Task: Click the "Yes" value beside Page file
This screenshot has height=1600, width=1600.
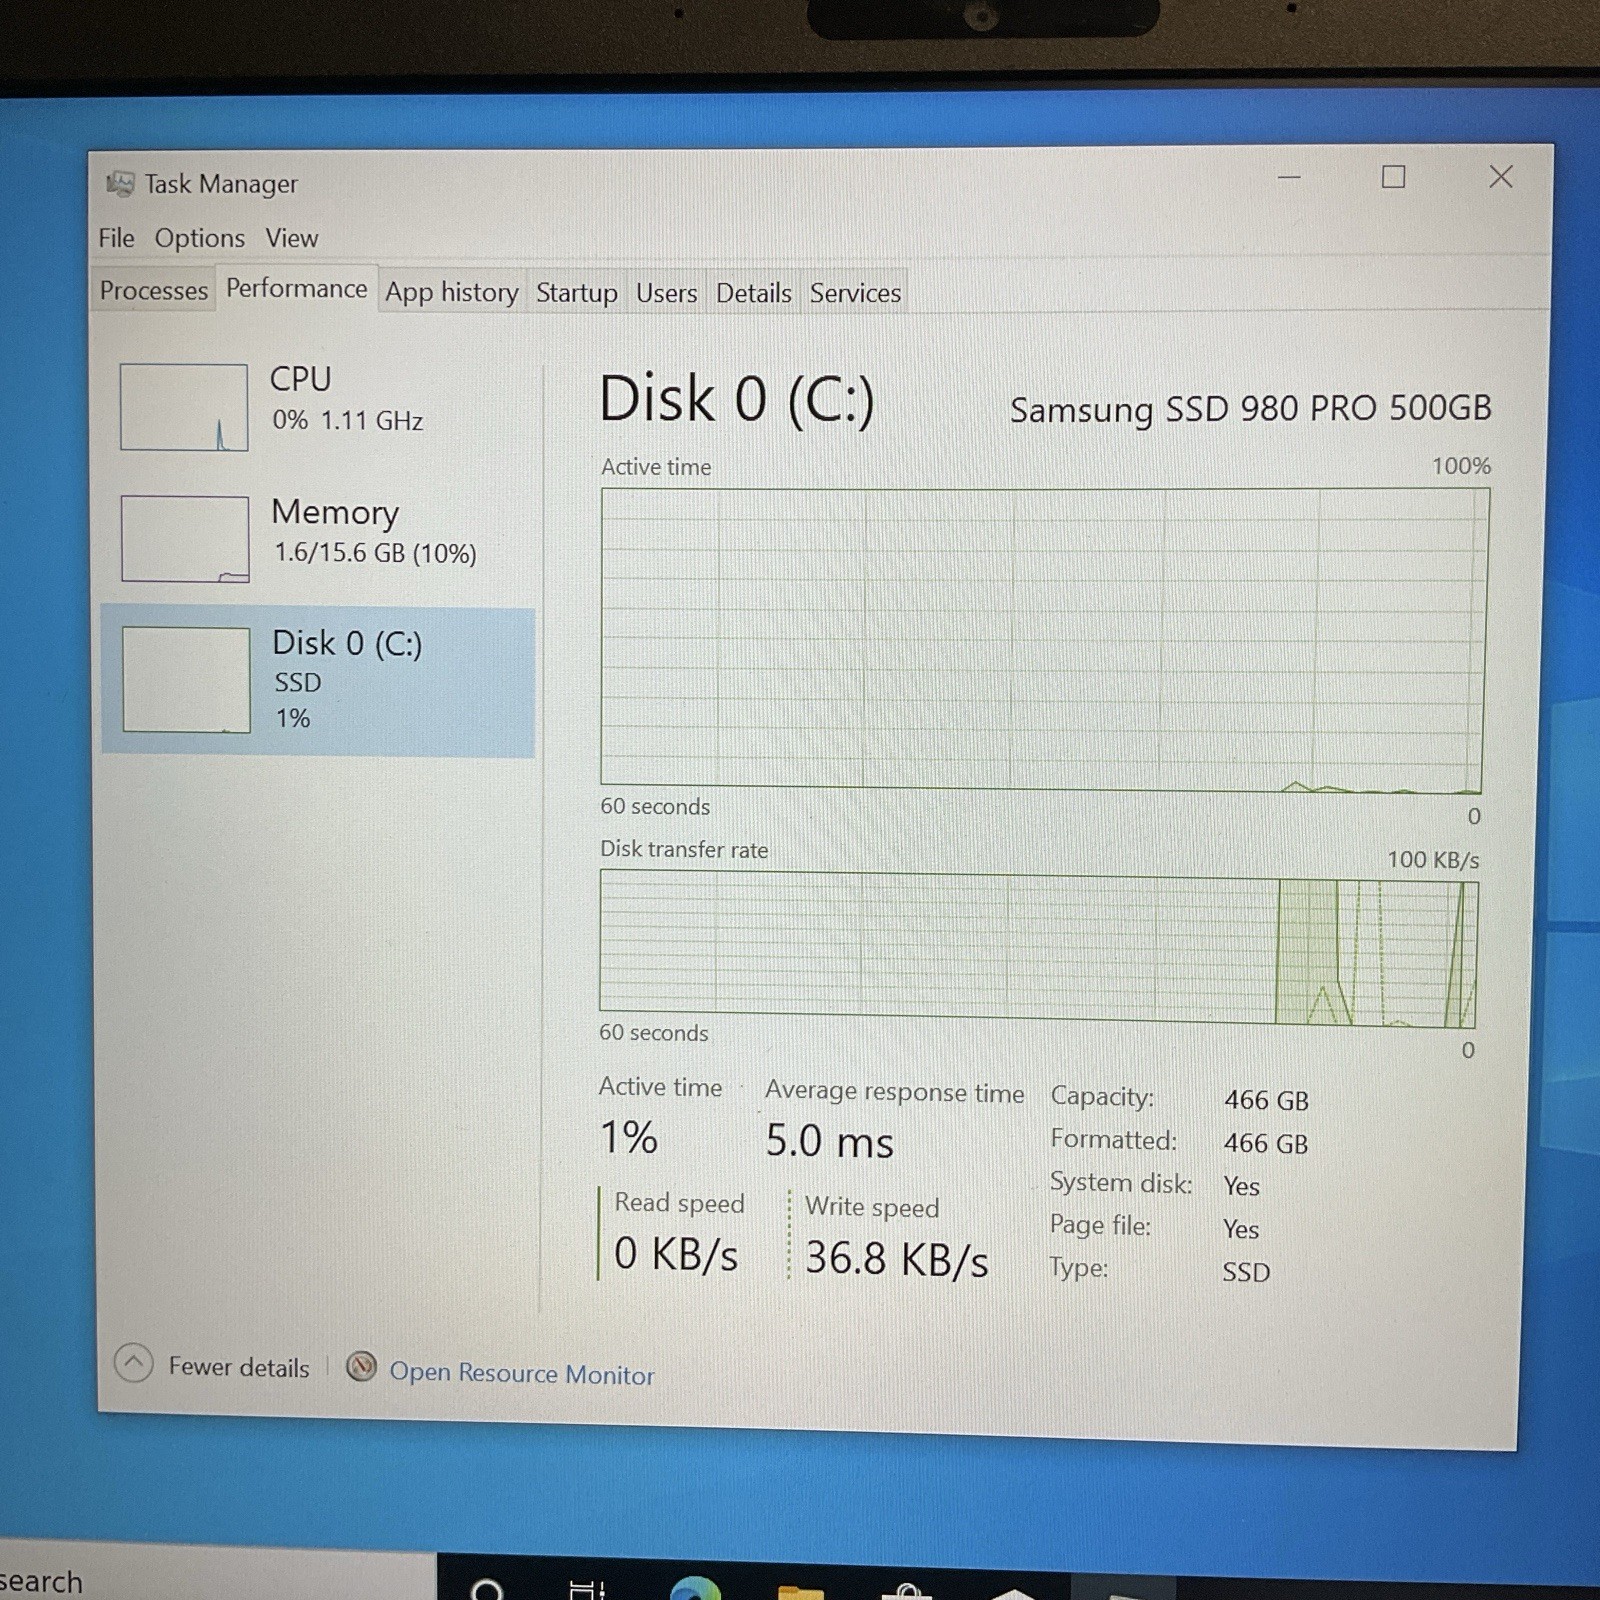Action: pos(1241,1229)
